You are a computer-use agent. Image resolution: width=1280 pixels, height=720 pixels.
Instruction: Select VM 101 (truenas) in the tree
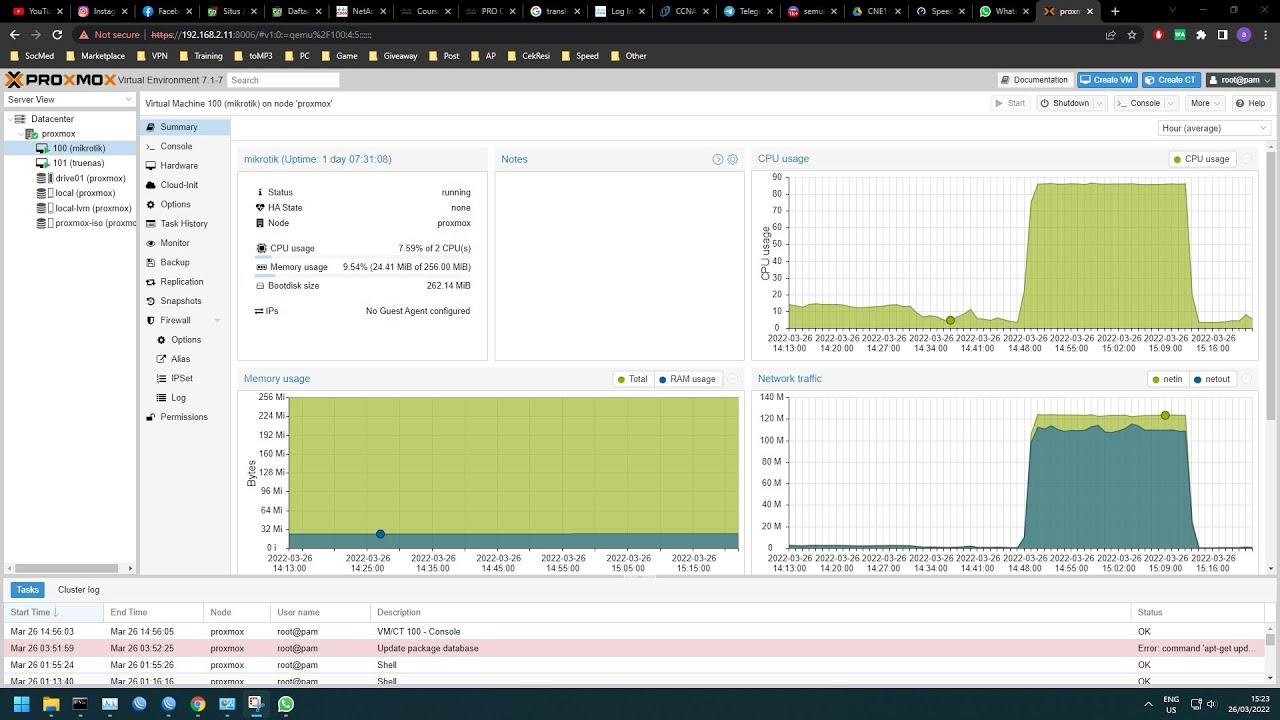[x=70, y=163]
